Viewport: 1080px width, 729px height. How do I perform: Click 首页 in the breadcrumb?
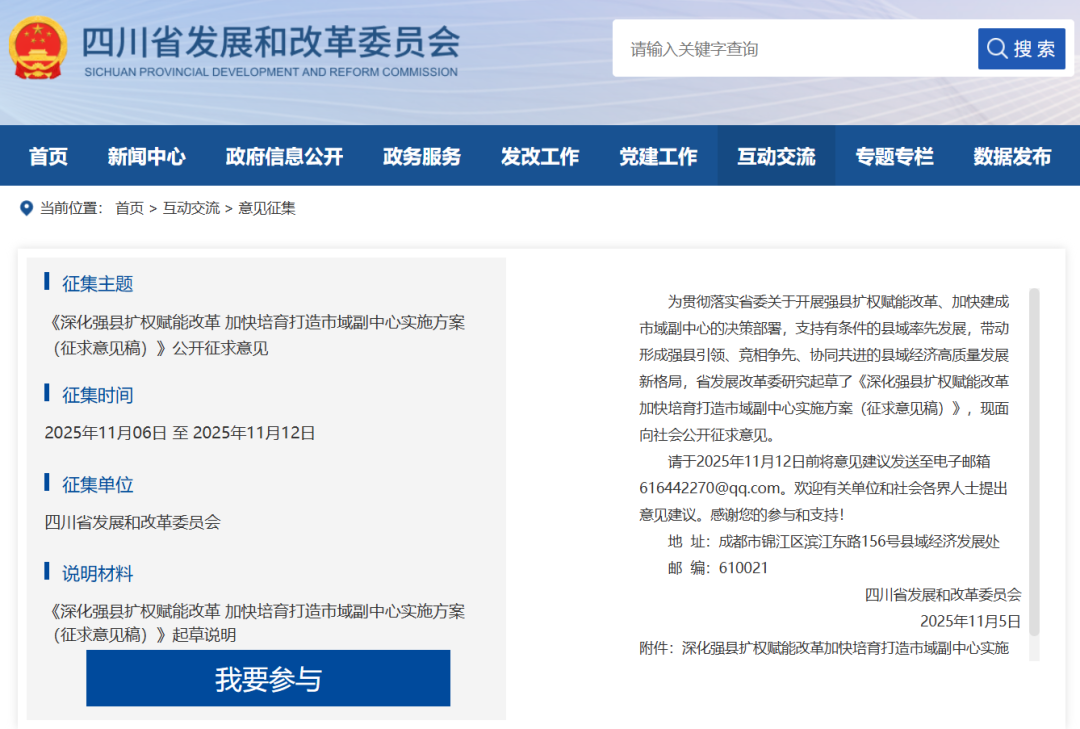point(129,208)
